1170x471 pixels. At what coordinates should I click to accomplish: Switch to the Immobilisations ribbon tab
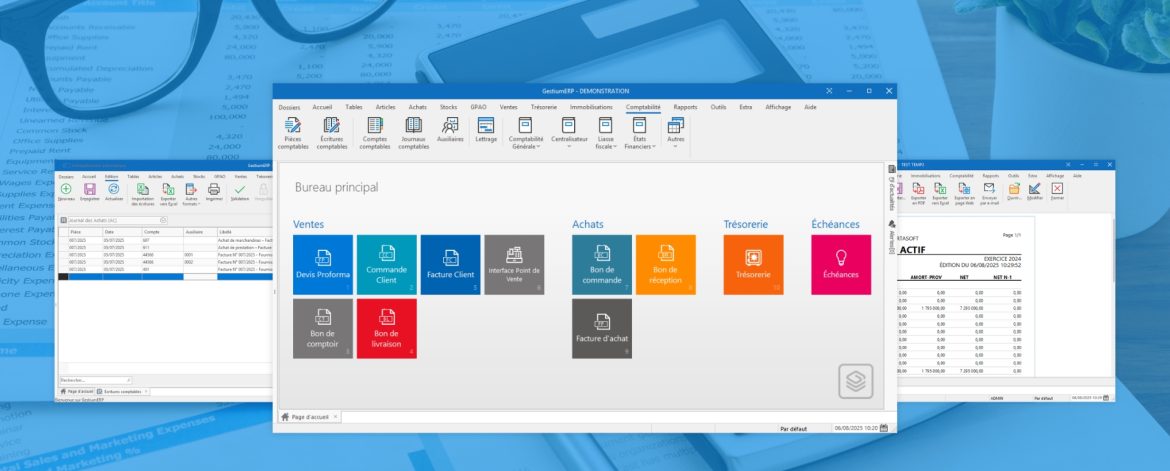[591, 106]
